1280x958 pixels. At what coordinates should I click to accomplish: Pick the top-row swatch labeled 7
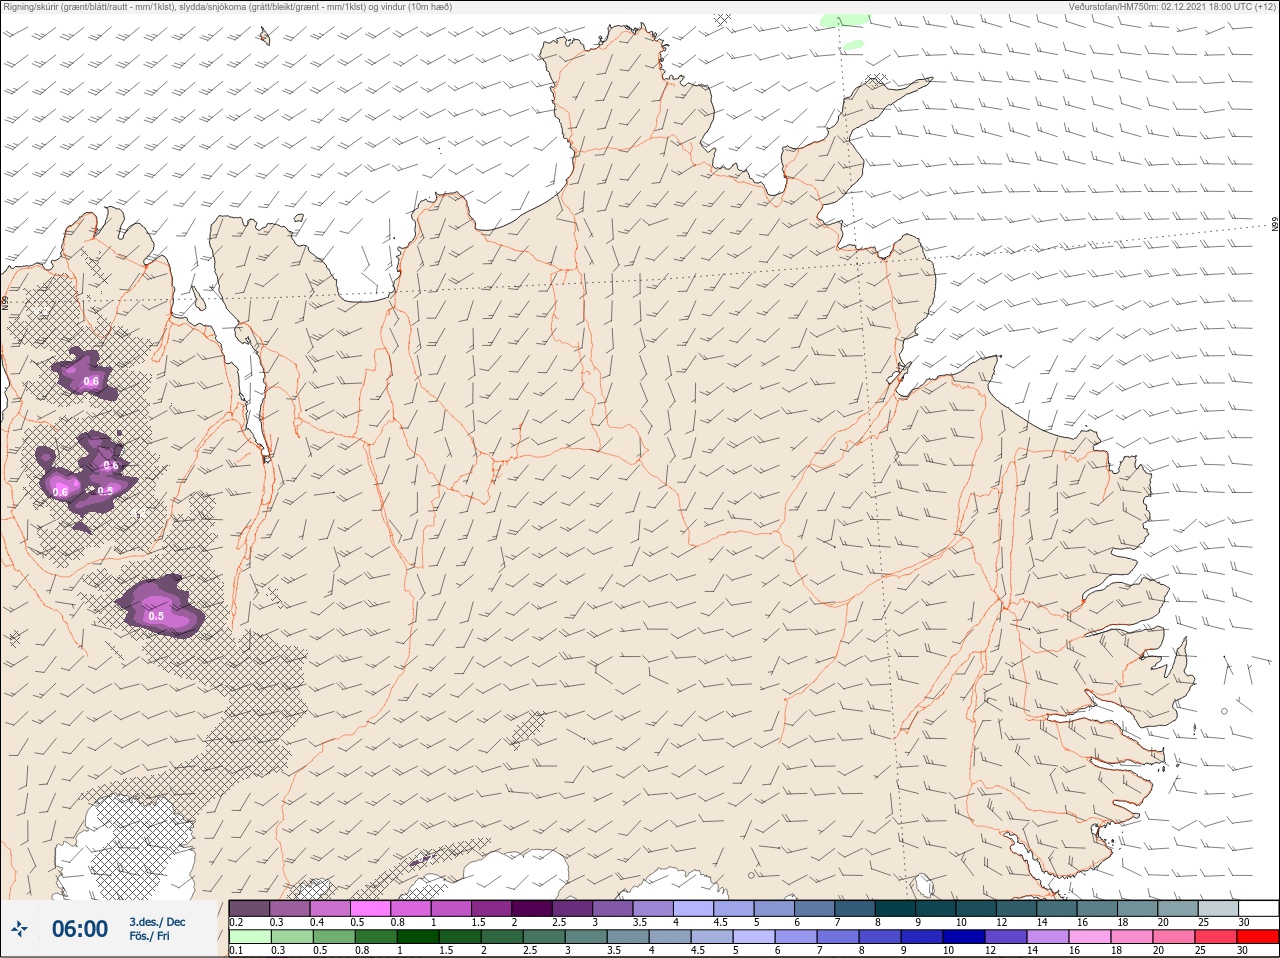point(856,908)
